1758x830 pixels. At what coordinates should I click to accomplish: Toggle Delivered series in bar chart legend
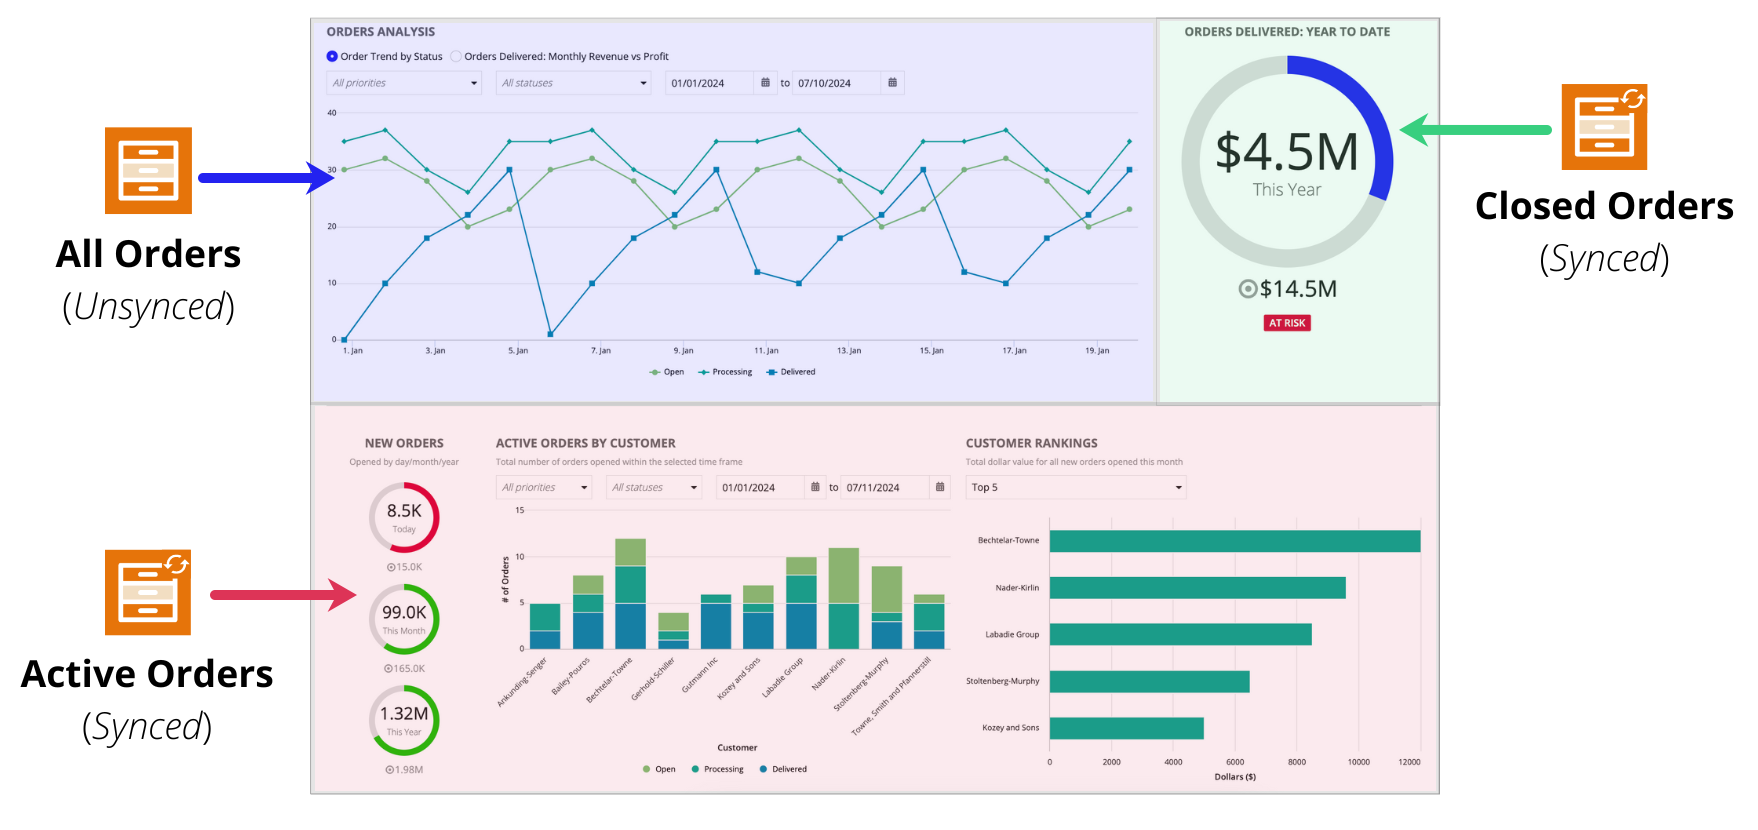(x=783, y=769)
